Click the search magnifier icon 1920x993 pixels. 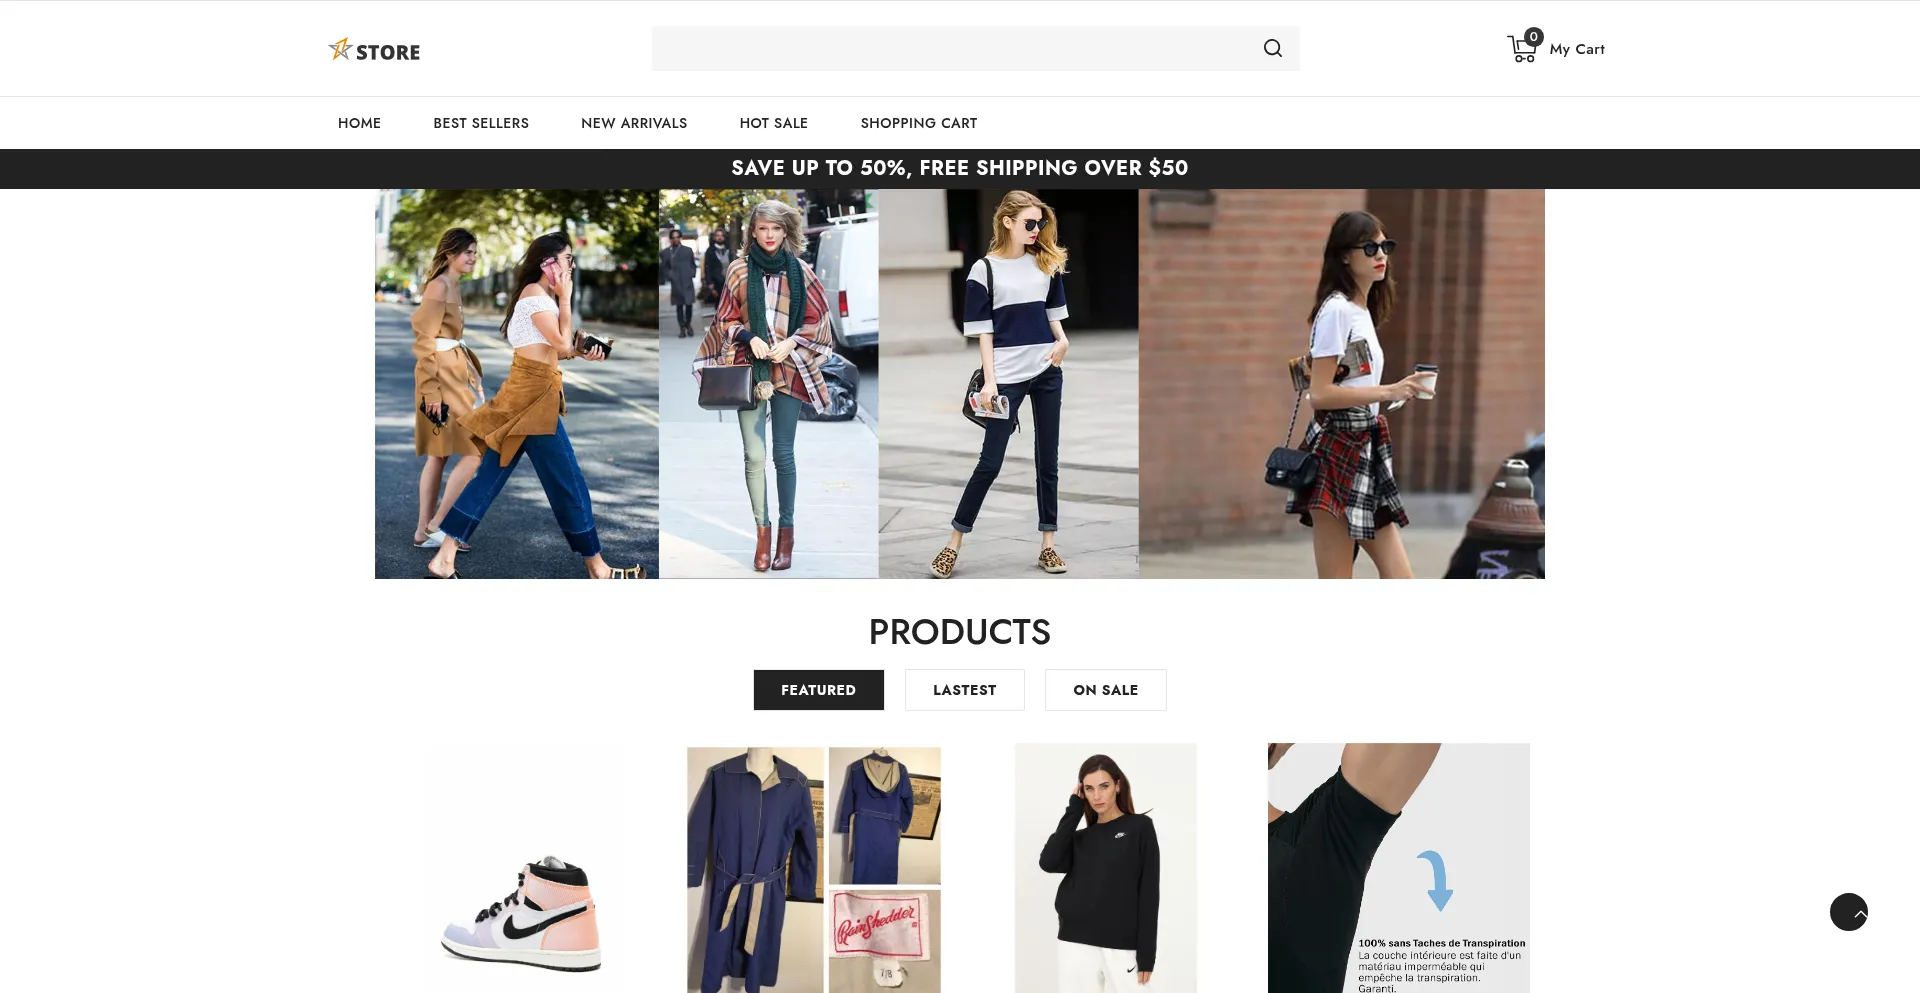tap(1272, 48)
